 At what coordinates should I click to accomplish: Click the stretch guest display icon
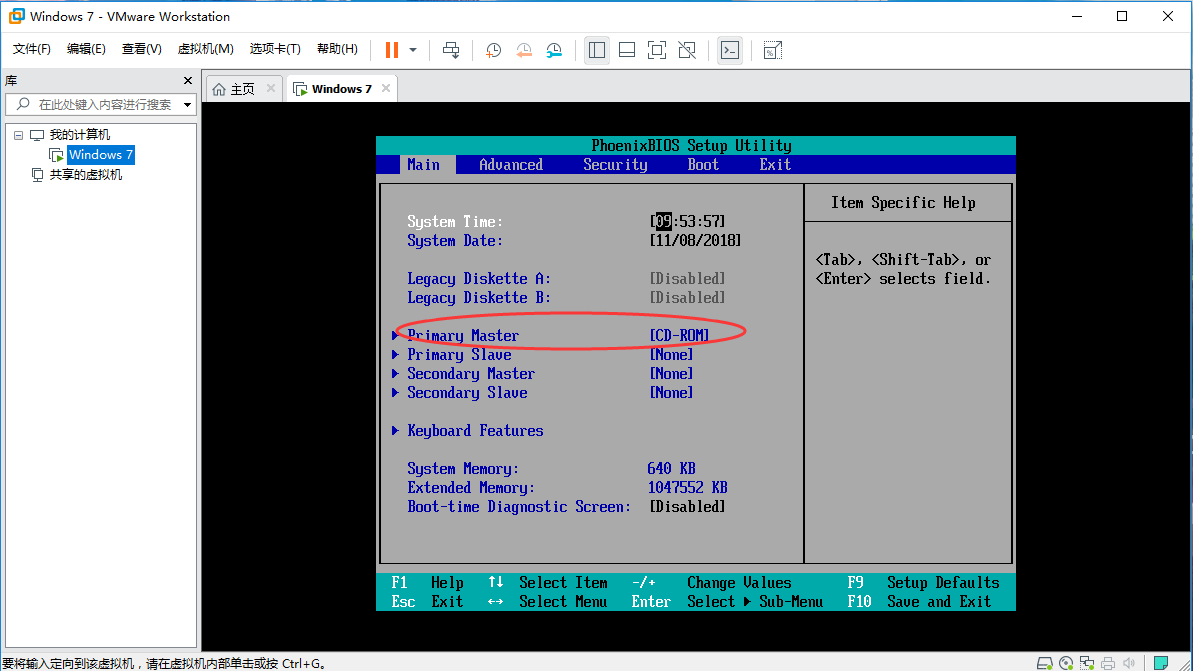772,50
